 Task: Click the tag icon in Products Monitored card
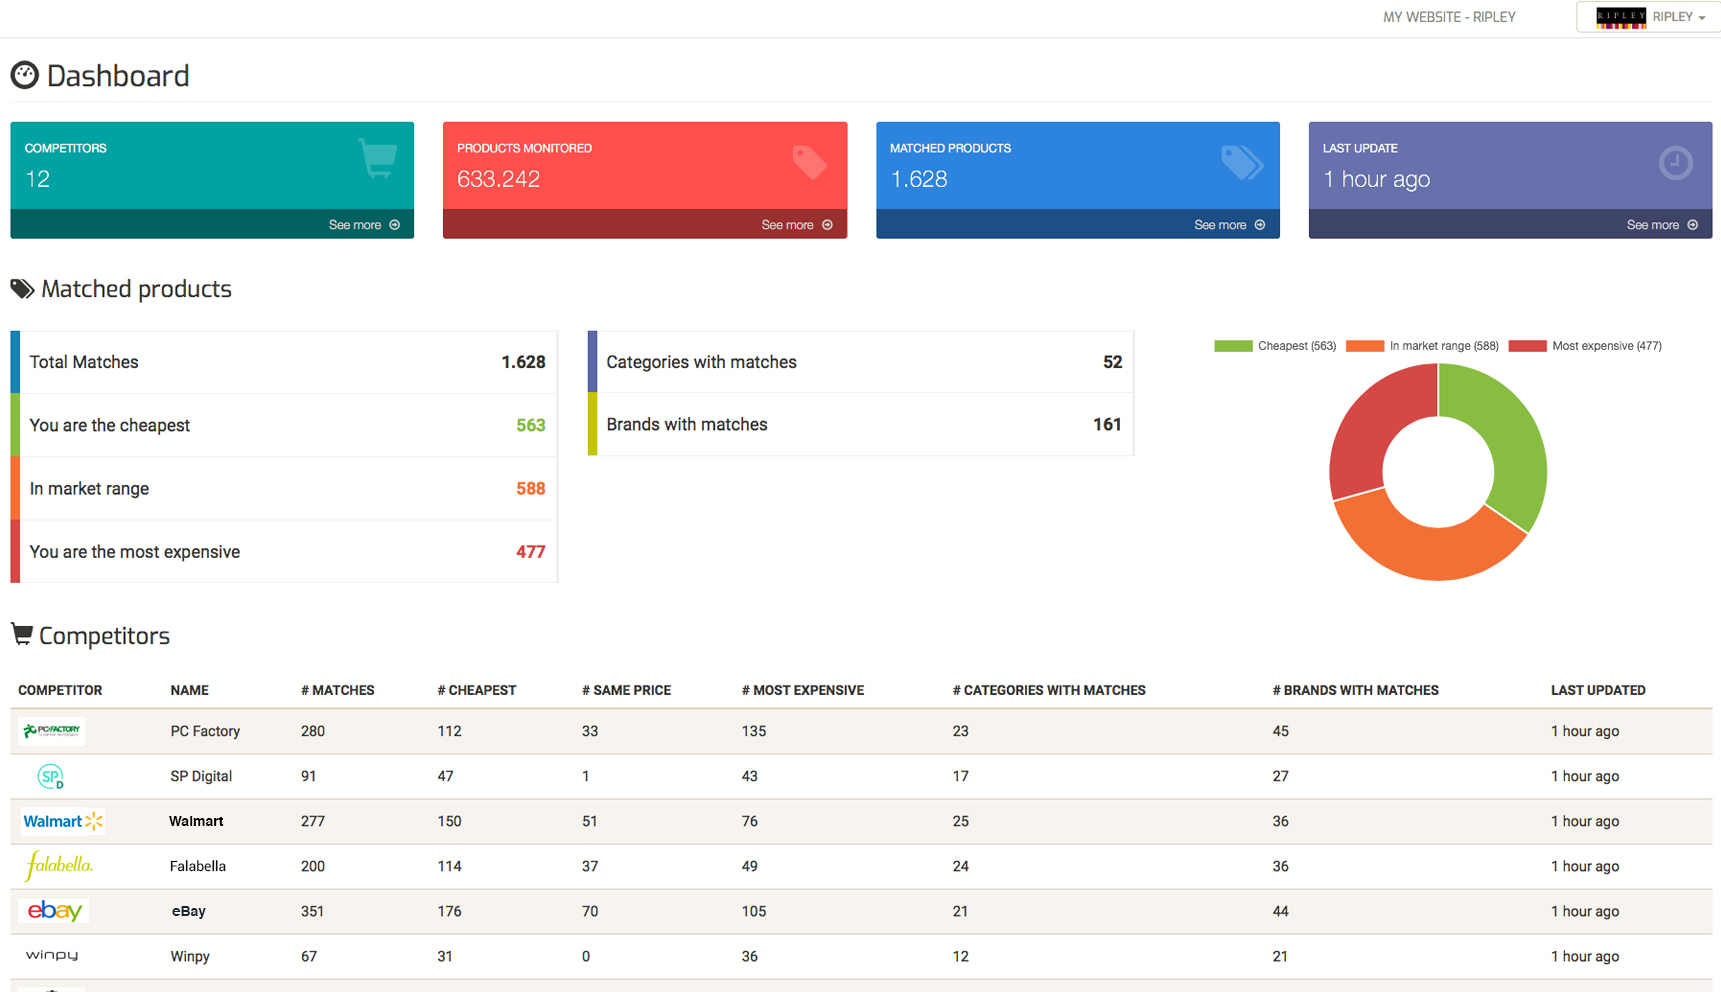click(809, 161)
